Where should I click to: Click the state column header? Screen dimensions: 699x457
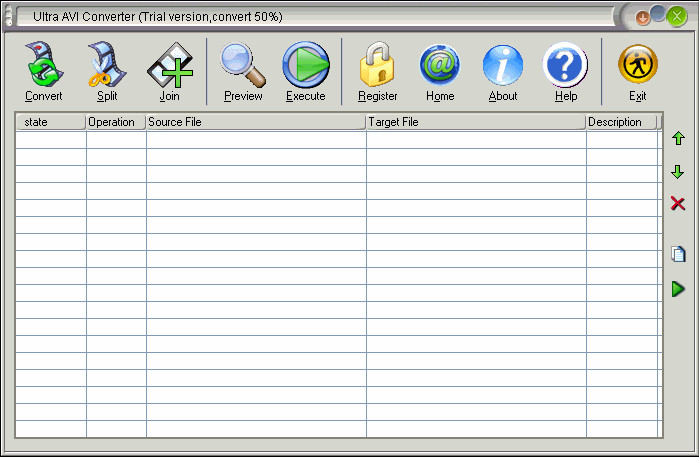coord(51,122)
